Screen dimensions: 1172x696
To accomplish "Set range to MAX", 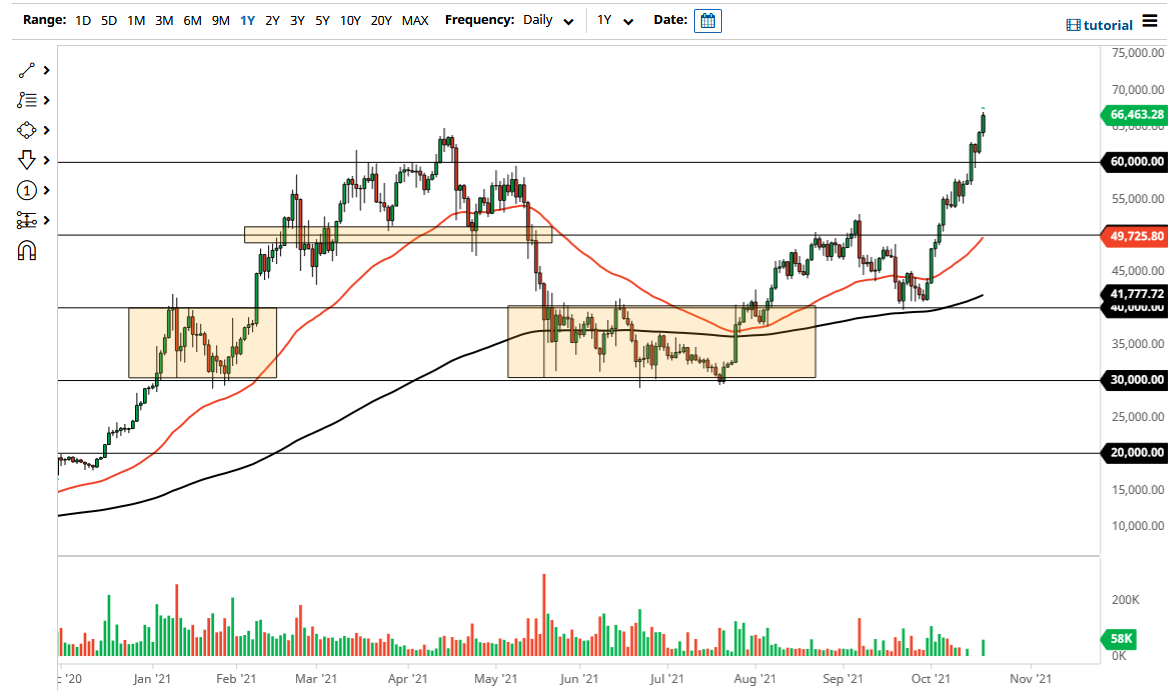I will [416, 21].
